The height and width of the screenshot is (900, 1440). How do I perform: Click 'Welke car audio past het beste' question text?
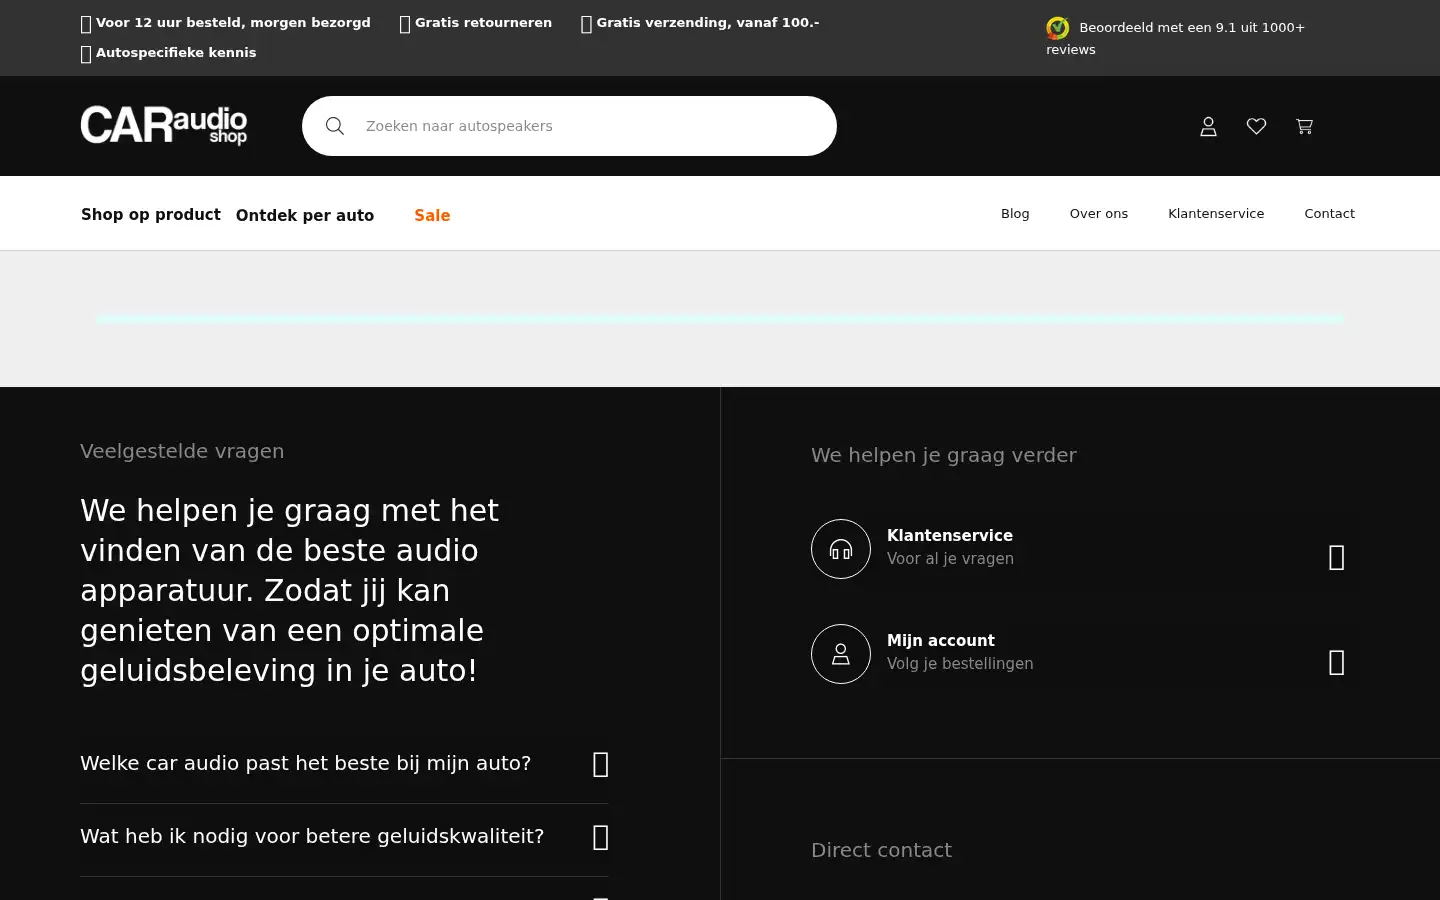click(x=305, y=763)
